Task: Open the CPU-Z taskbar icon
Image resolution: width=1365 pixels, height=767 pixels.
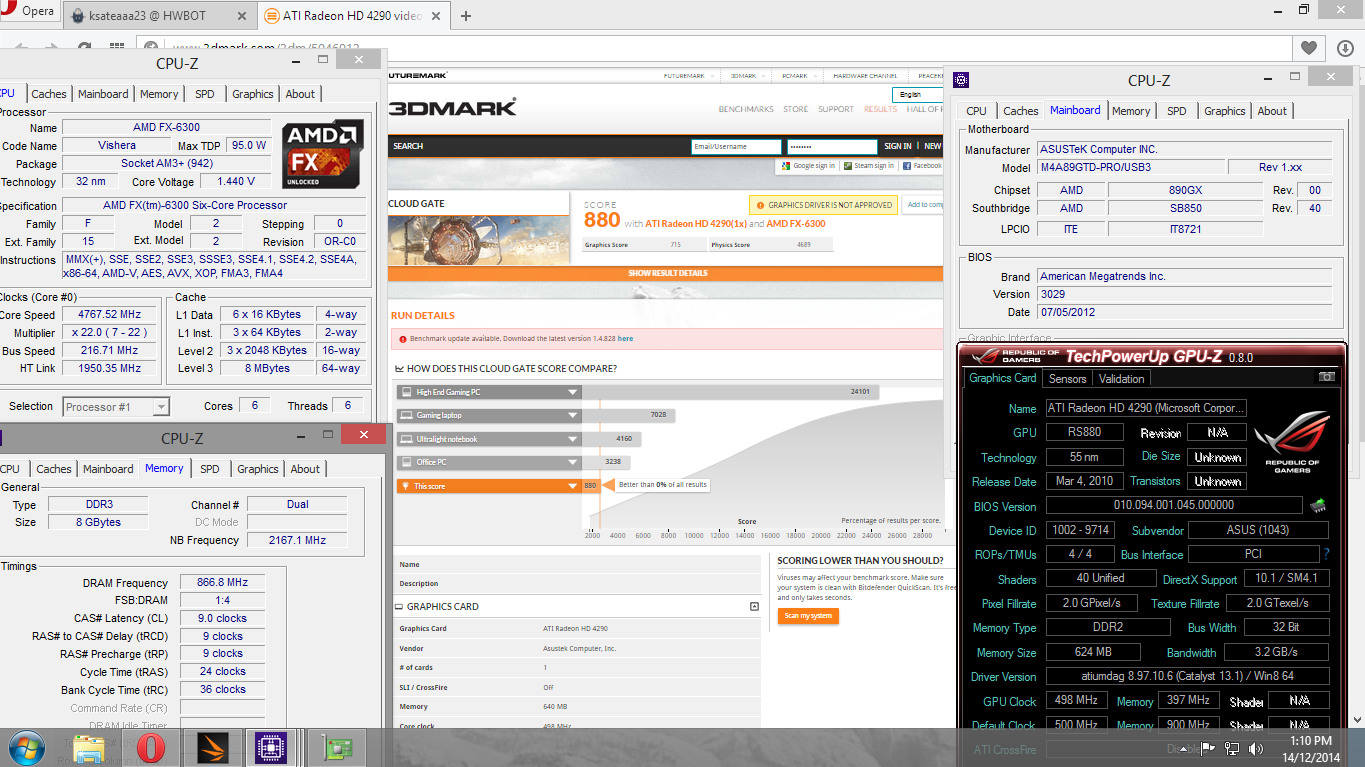Action: (x=269, y=748)
